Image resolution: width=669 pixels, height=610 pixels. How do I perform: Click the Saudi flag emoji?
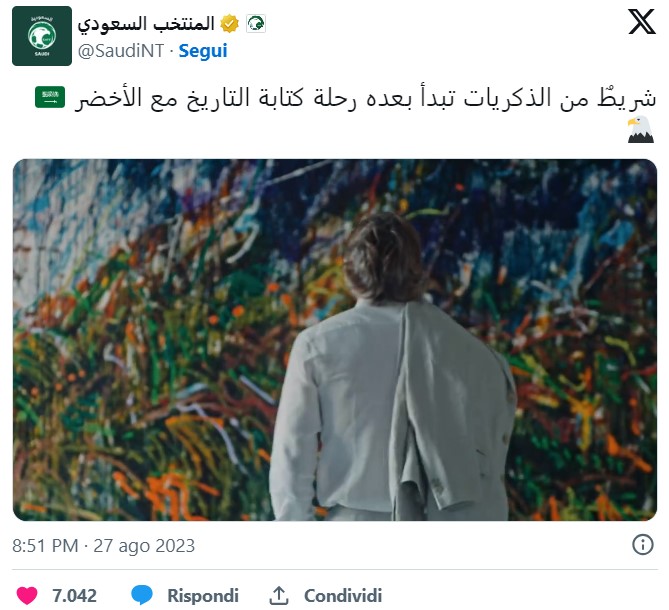[x=50, y=97]
